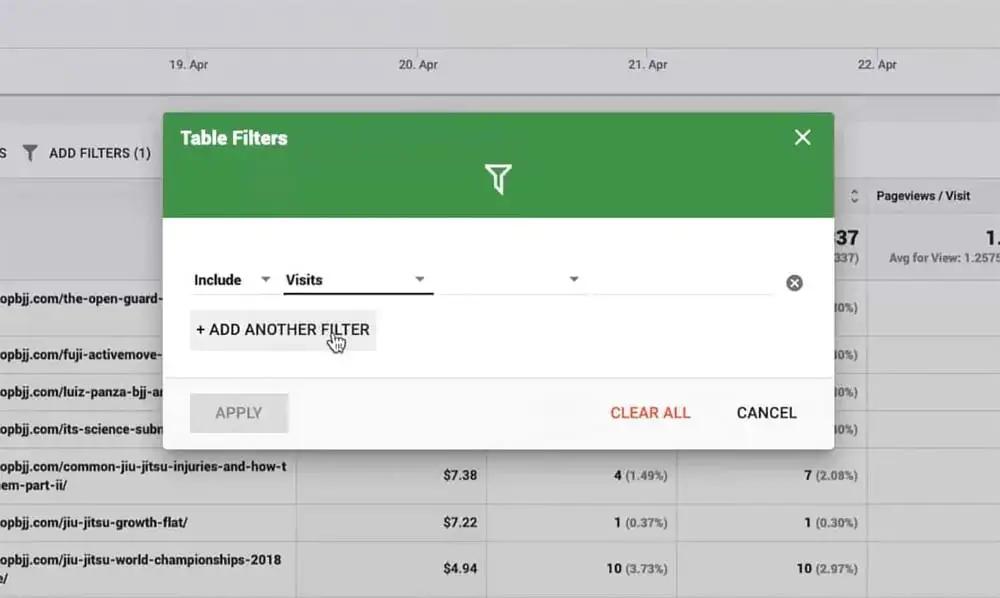1000x598 pixels.
Task: Open the Include dropdown
Action: 232,280
